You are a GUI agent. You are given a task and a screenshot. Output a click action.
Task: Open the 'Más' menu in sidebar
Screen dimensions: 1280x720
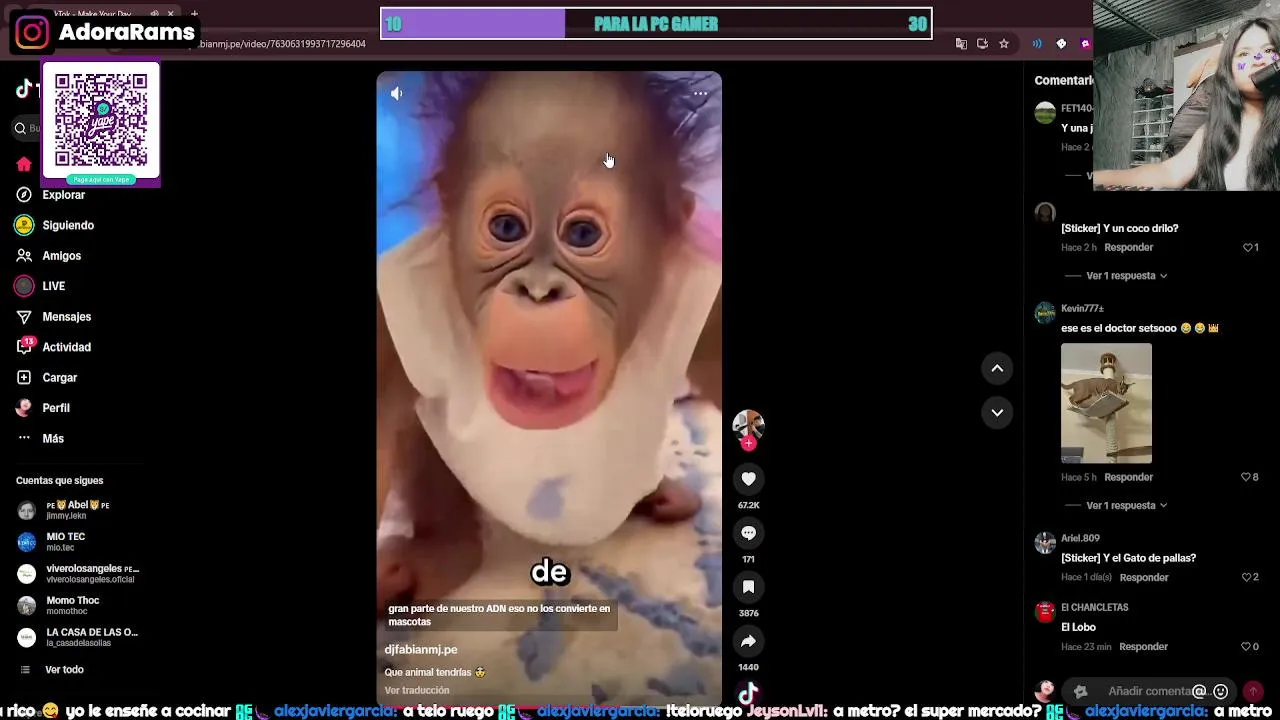click(x=53, y=439)
